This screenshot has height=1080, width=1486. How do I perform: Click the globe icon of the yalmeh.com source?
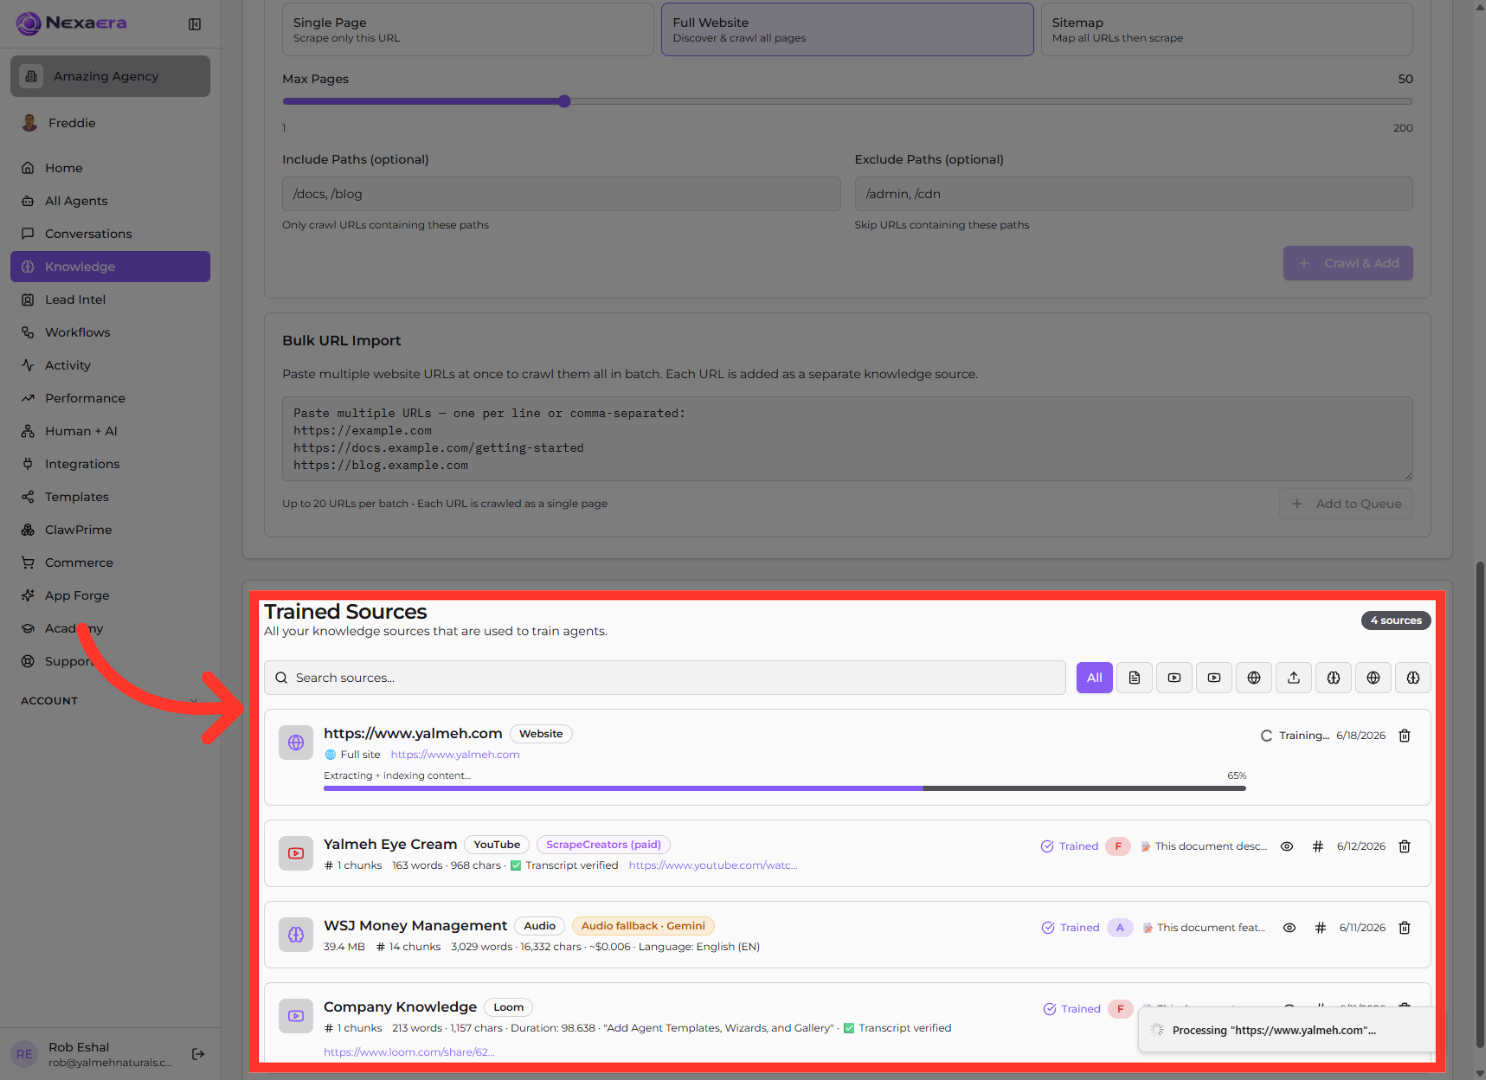click(x=296, y=743)
